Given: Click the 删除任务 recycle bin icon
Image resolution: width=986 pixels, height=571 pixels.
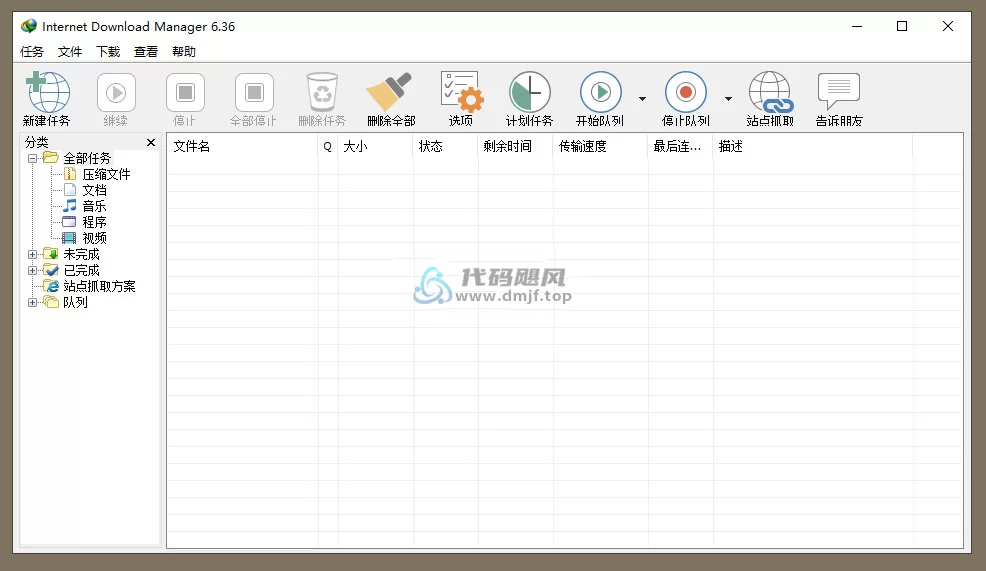Looking at the screenshot, I should (x=322, y=92).
